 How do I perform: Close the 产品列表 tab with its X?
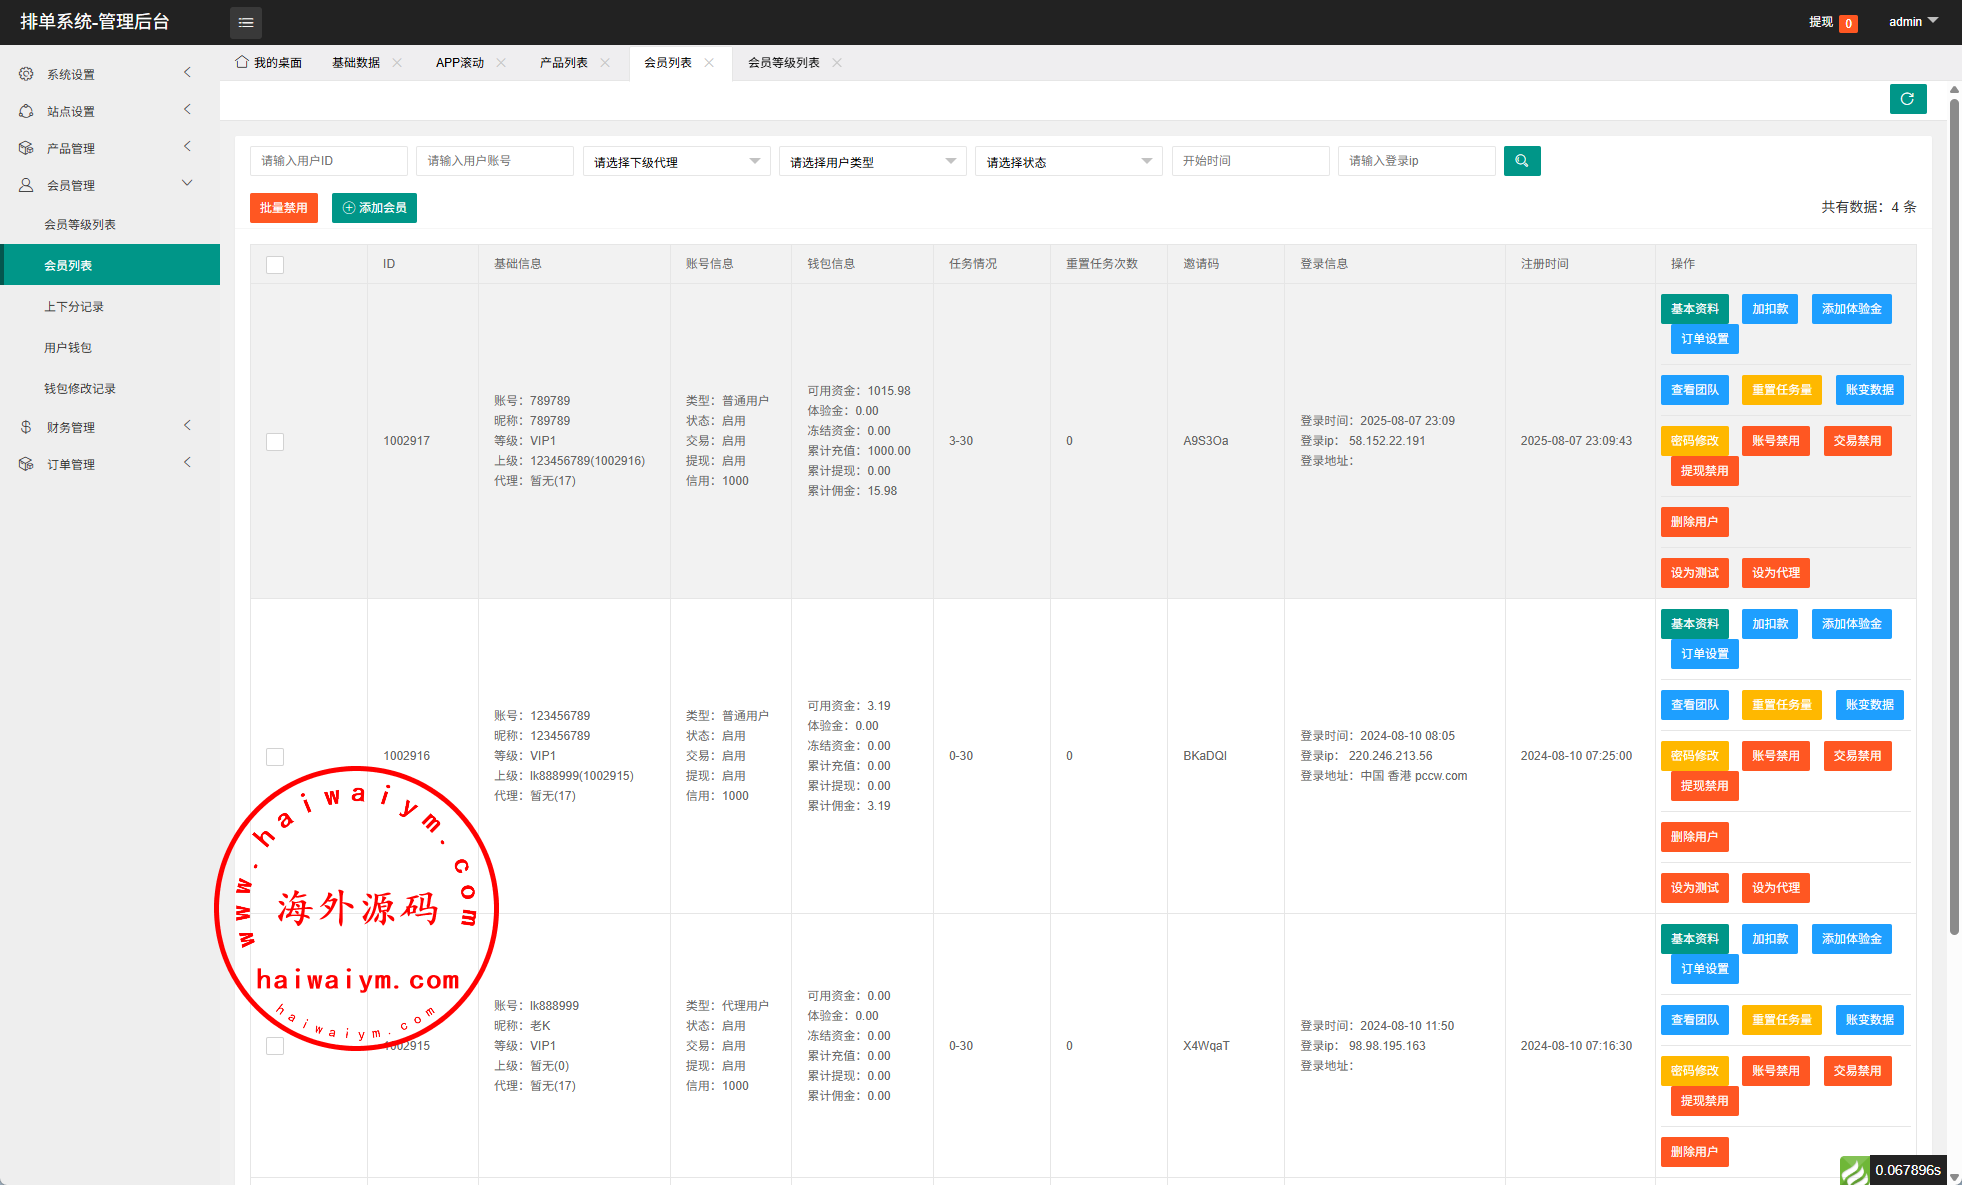pyautogui.click(x=605, y=63)
